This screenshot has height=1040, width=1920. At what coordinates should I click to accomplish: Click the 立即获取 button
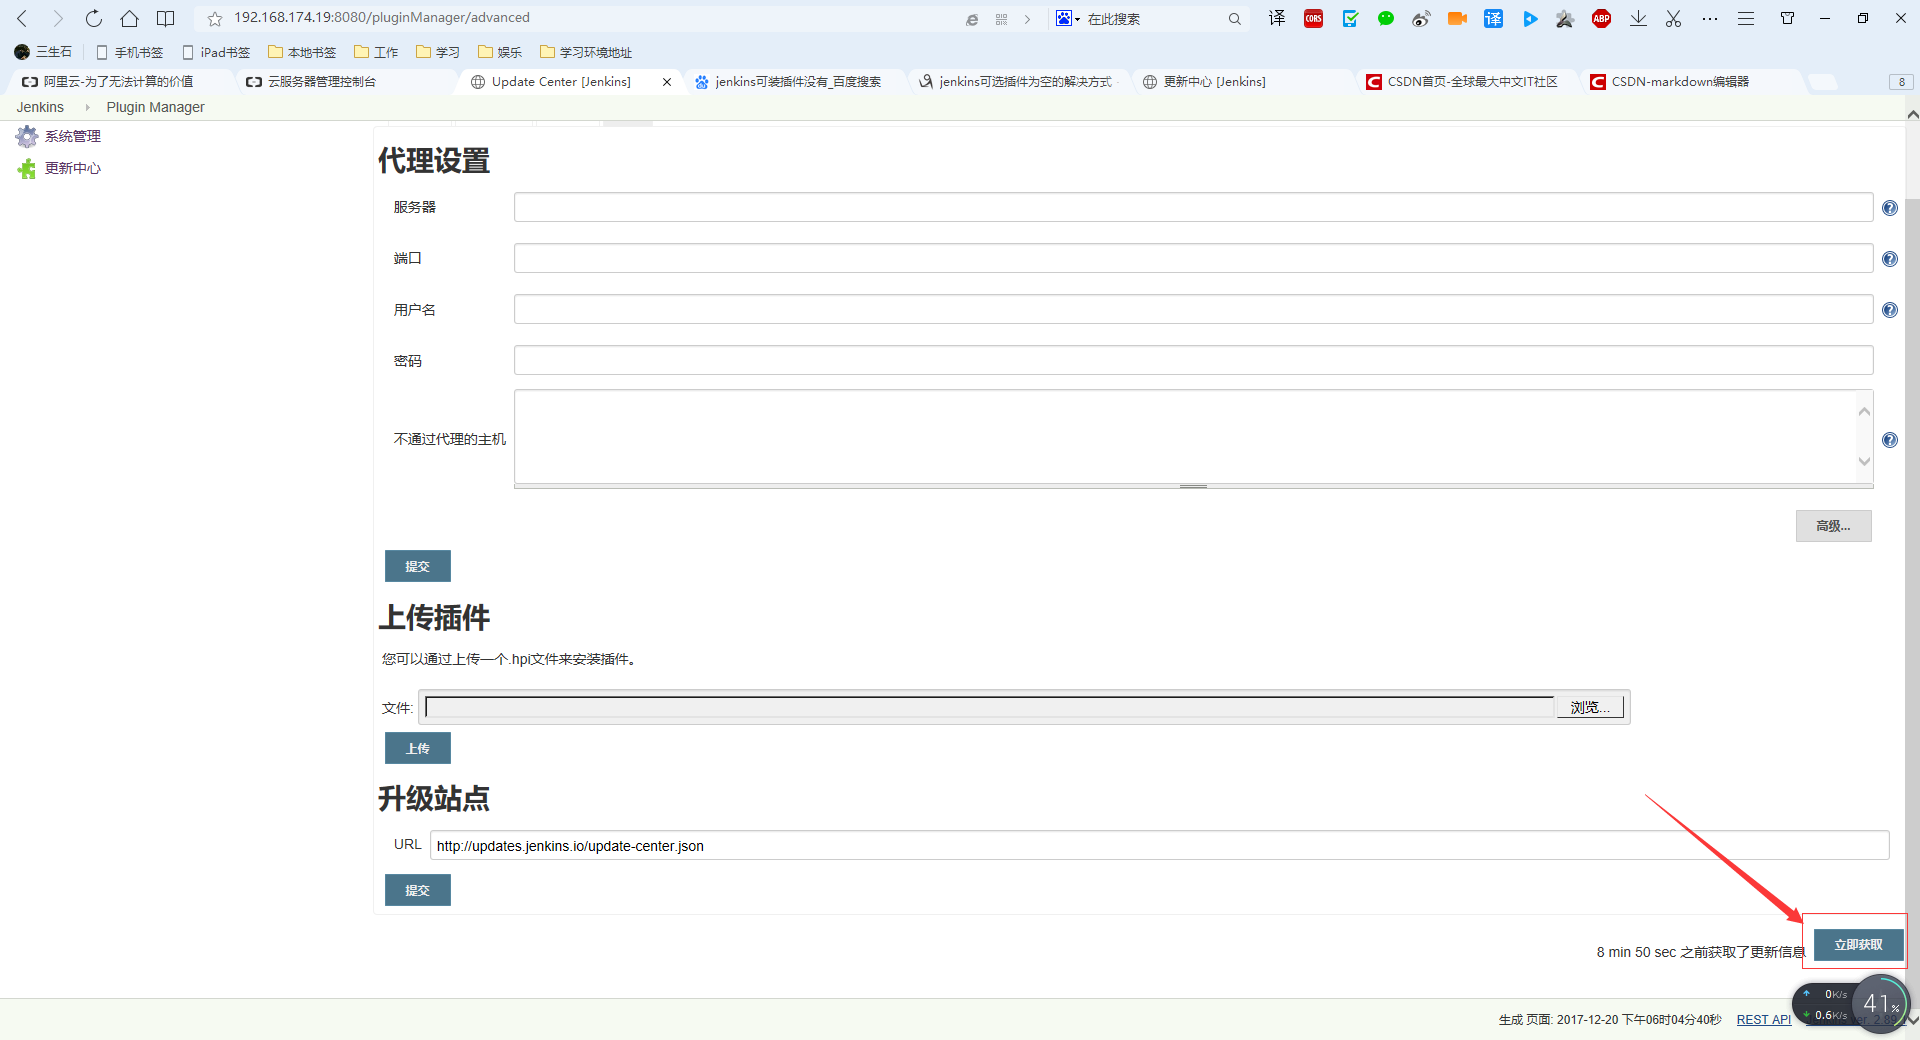click(1858, 944)
